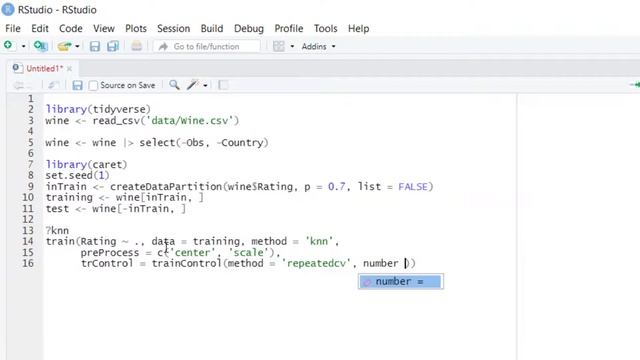
Task: Open the Debug menu
Action: pyautogui.click(x=249, y=29)
